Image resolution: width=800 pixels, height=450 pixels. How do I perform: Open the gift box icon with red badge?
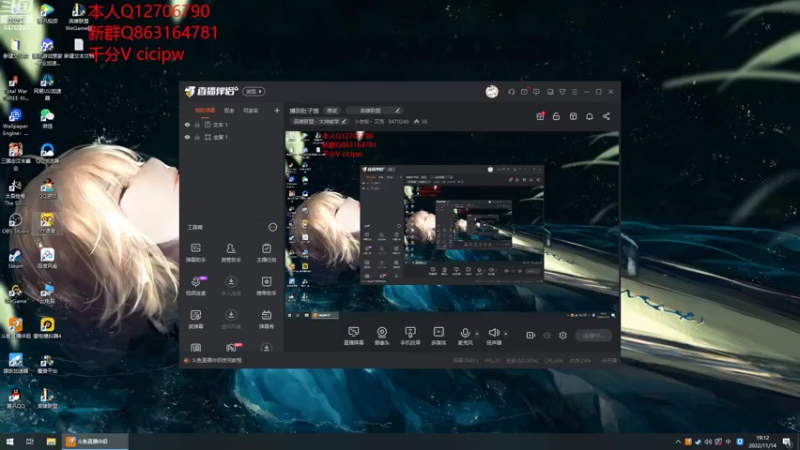click(x=540, y=116)
